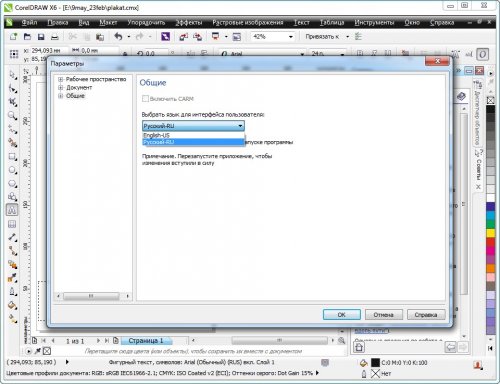Screen dimensions: 500x384
Task: Click the Export icon in toolbar
Action: click(197, 37)
